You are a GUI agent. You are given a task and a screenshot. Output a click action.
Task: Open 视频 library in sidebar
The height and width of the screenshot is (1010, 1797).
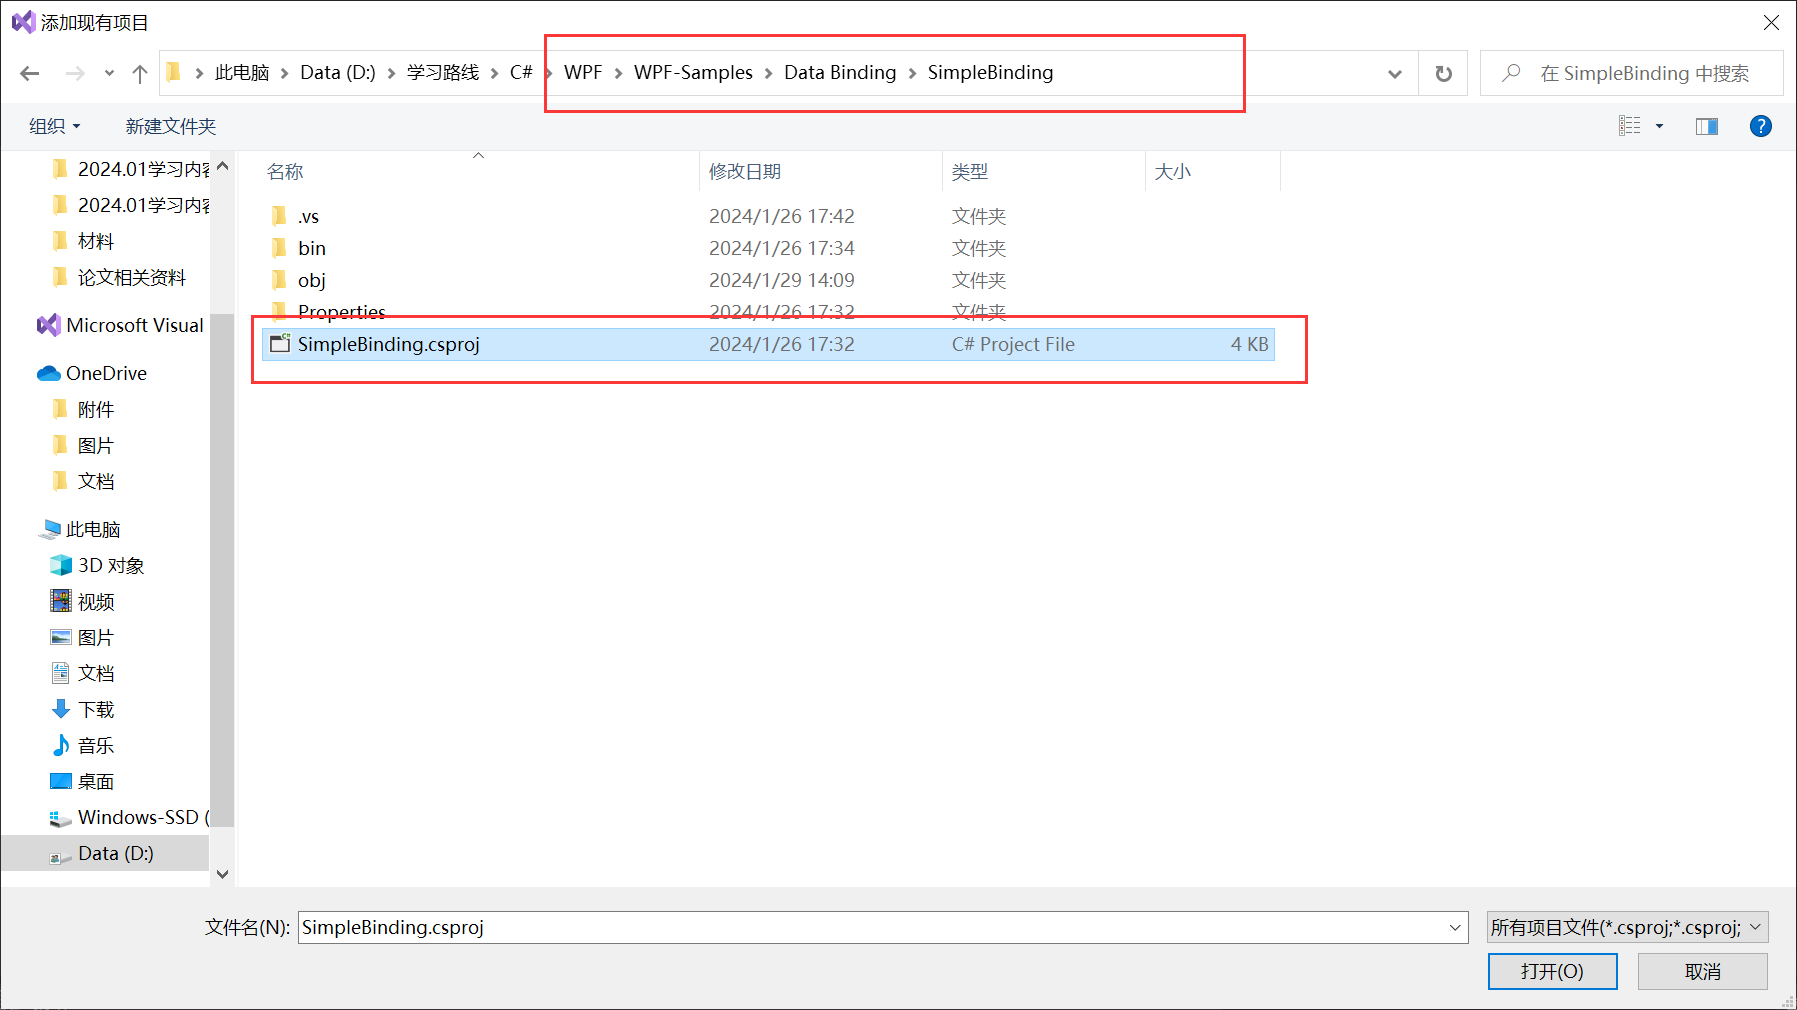[96, 601]
